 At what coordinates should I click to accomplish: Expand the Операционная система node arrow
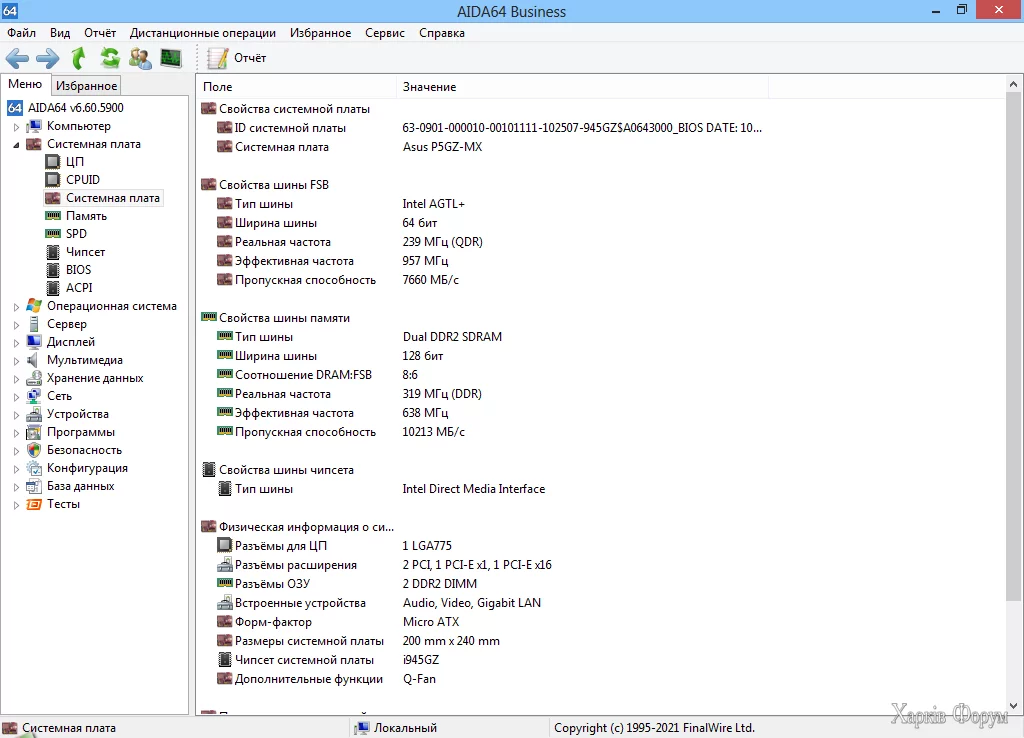pos(16,306)
